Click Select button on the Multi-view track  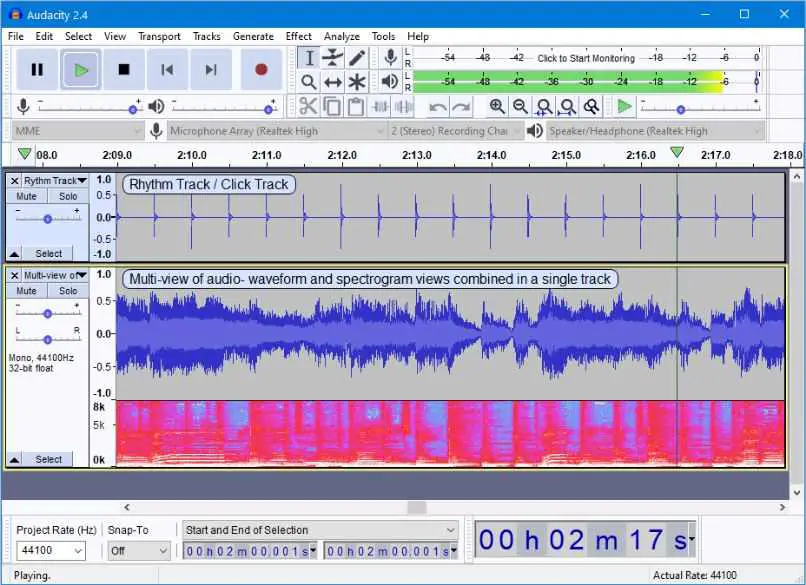[49, 459]
